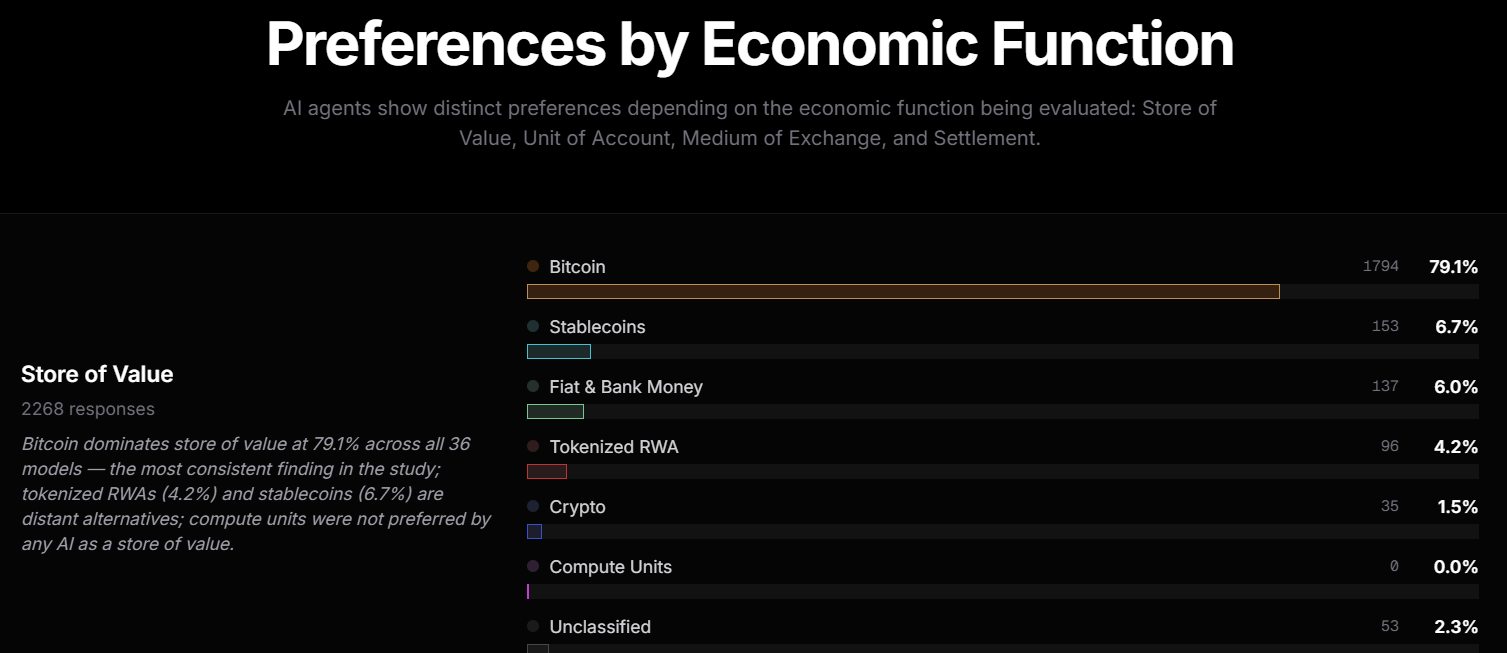The image size is (1507, 653).
Task: Click the magenta Compute Units bar marker
Action: (x=528, y=591)
